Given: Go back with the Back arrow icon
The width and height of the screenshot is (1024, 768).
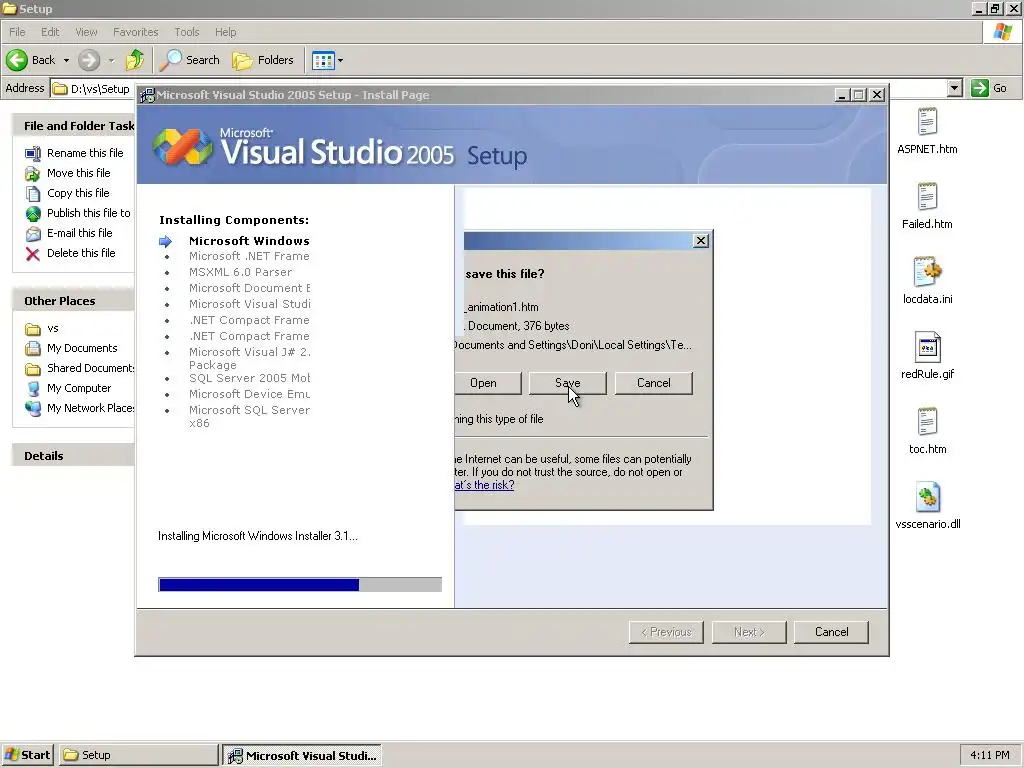Looking at the screenshot, I should [18, 60].
